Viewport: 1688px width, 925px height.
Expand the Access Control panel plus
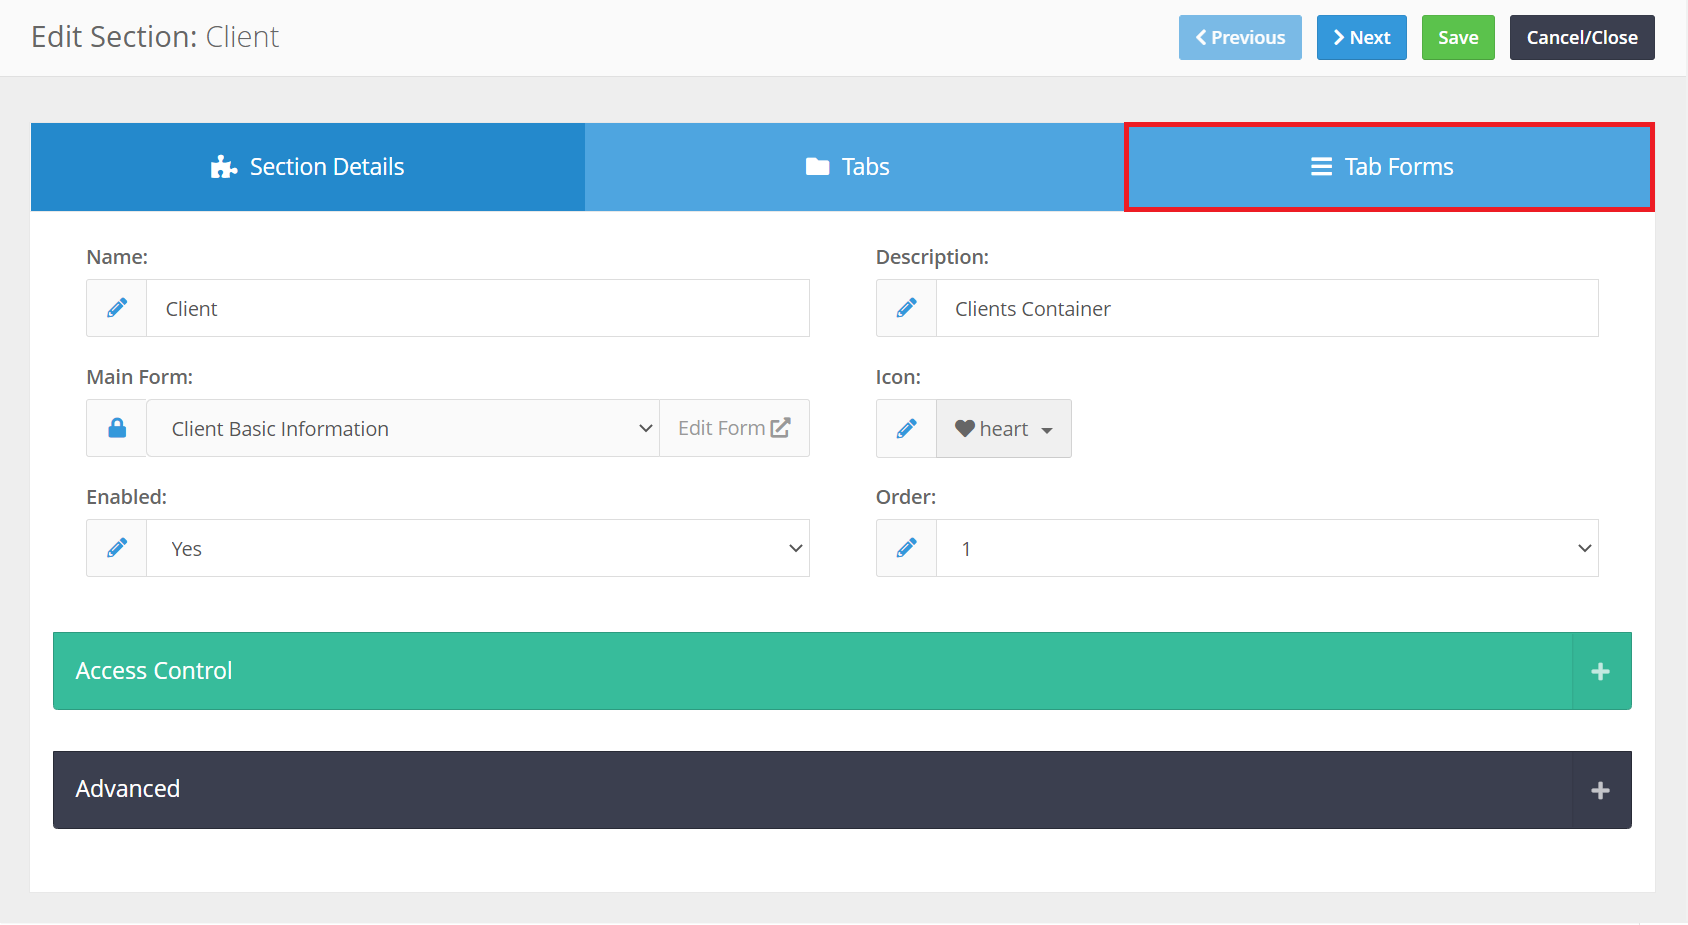pyautogui.click(x=1600, y=671)
